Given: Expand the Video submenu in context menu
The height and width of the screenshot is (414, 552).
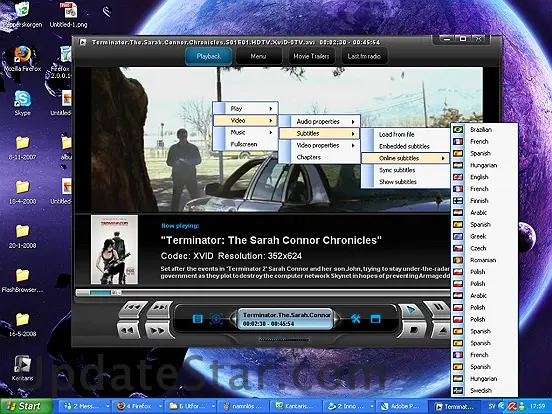Looking at the screenshot, I should pyautogui.click(x=246, y=120).
